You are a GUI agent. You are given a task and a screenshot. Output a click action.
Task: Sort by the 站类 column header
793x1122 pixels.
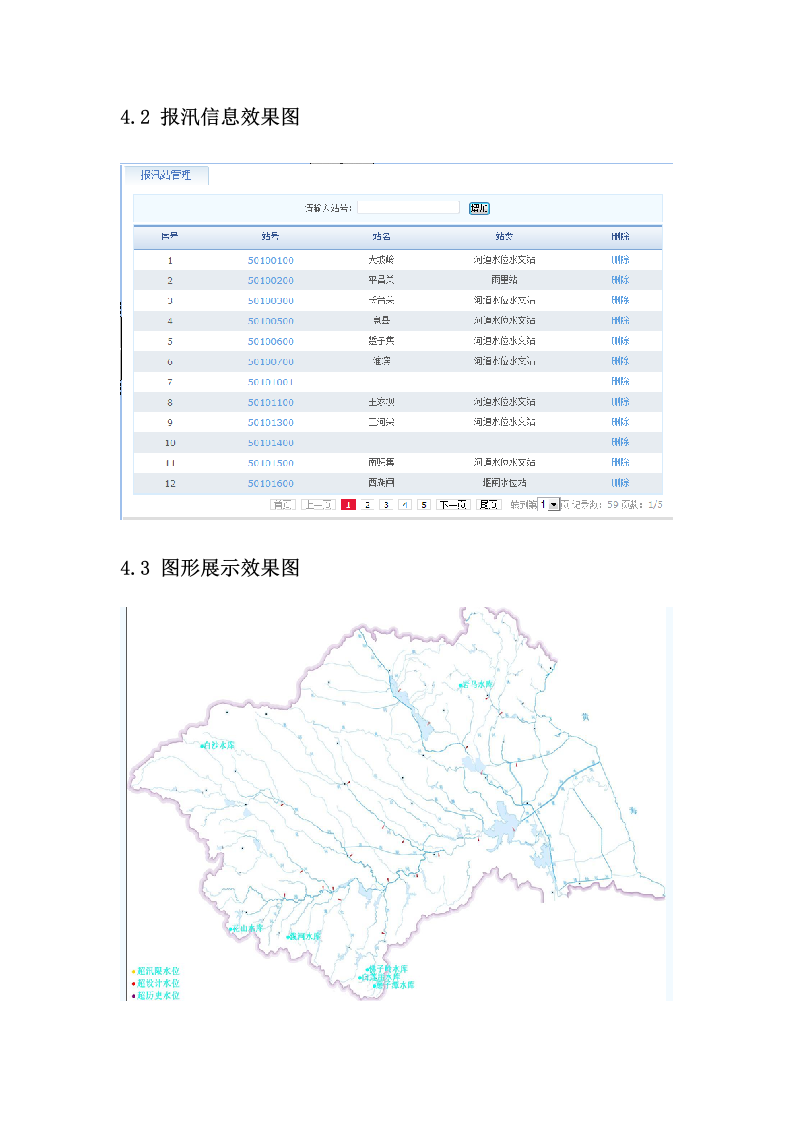[x=504, y=236]
